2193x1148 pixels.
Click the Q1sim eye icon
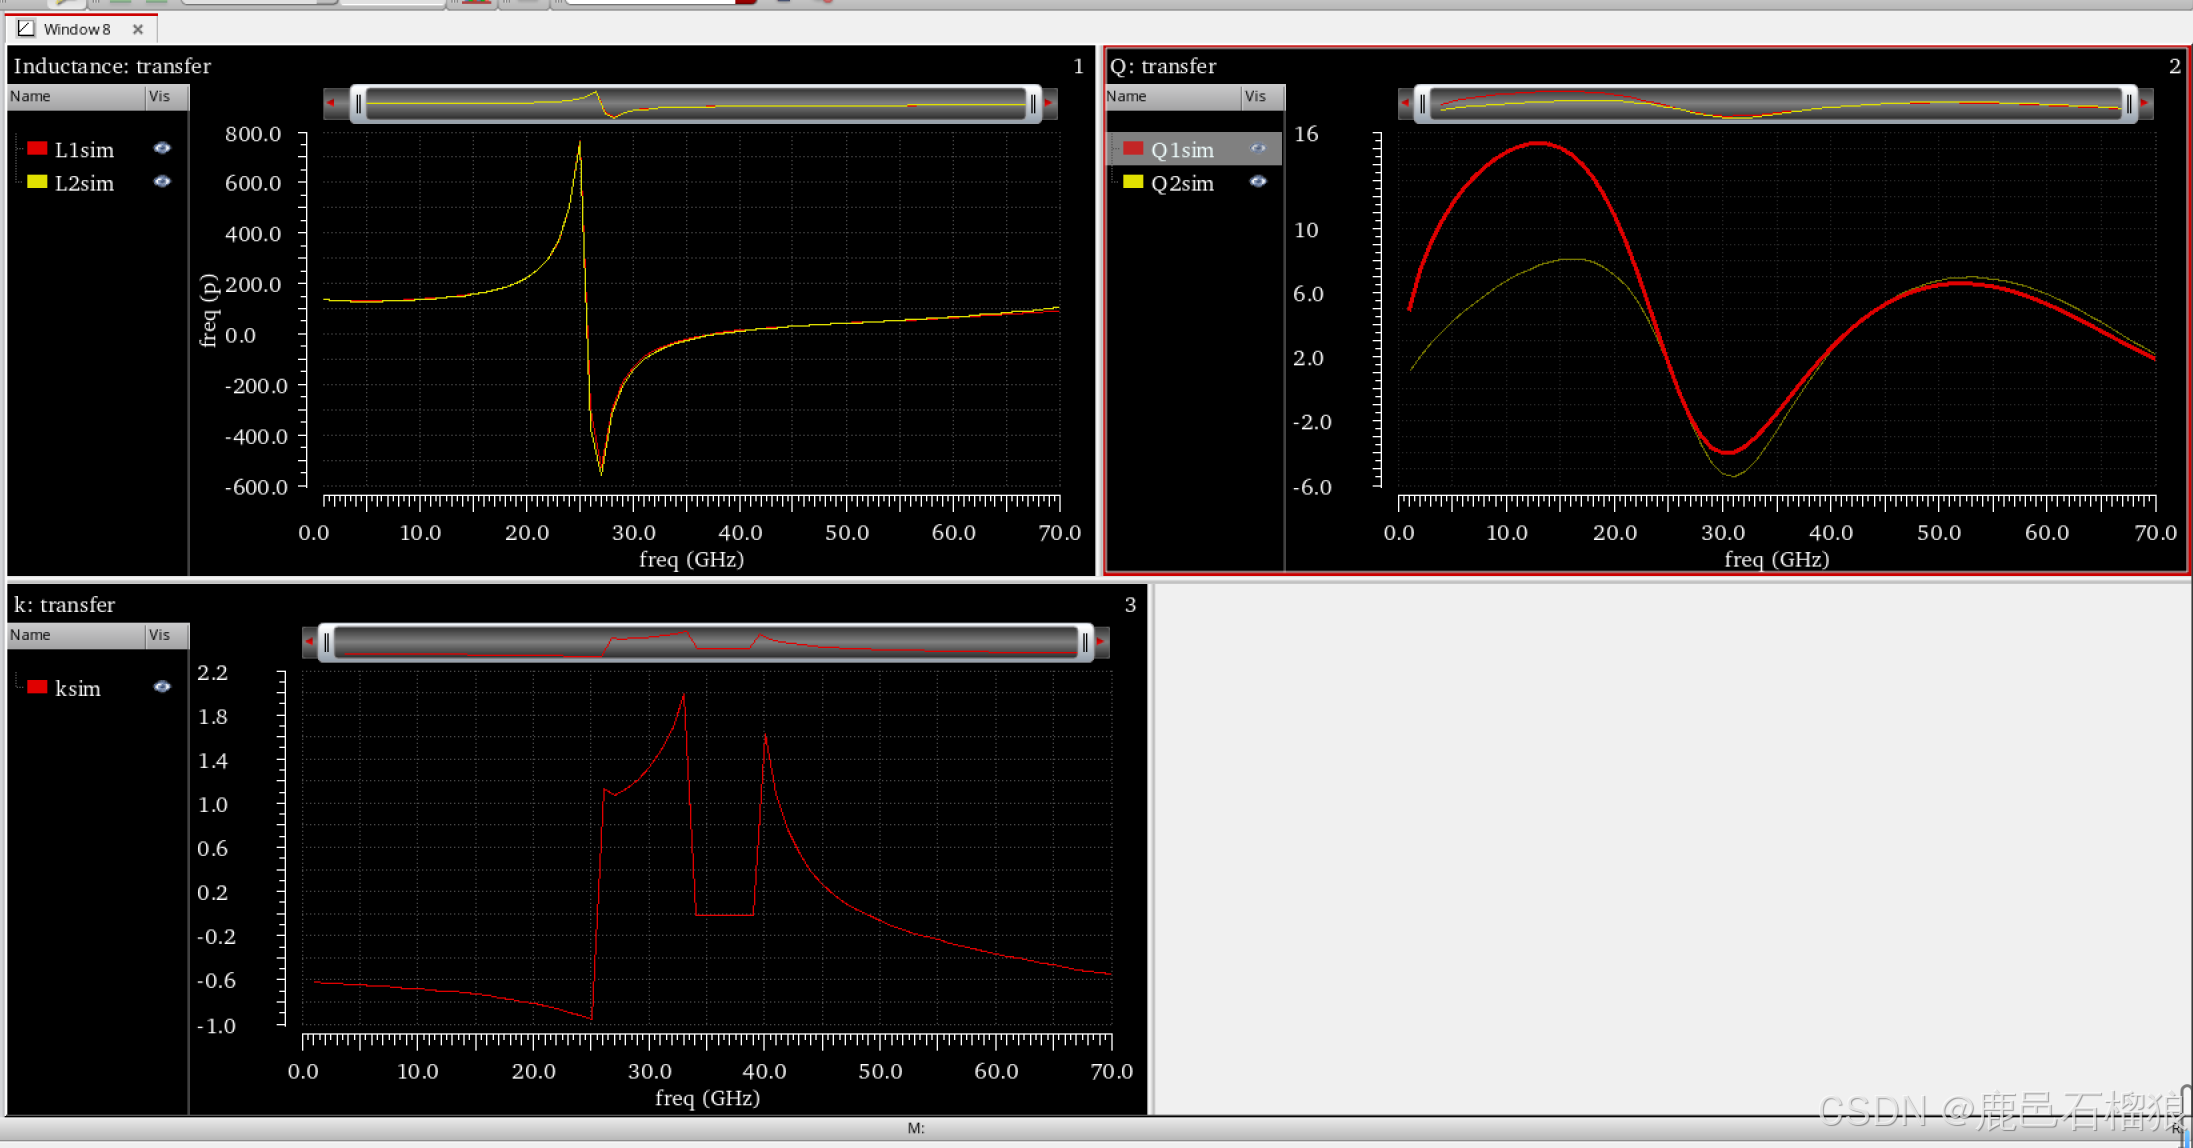click(x=1258, y=148)
